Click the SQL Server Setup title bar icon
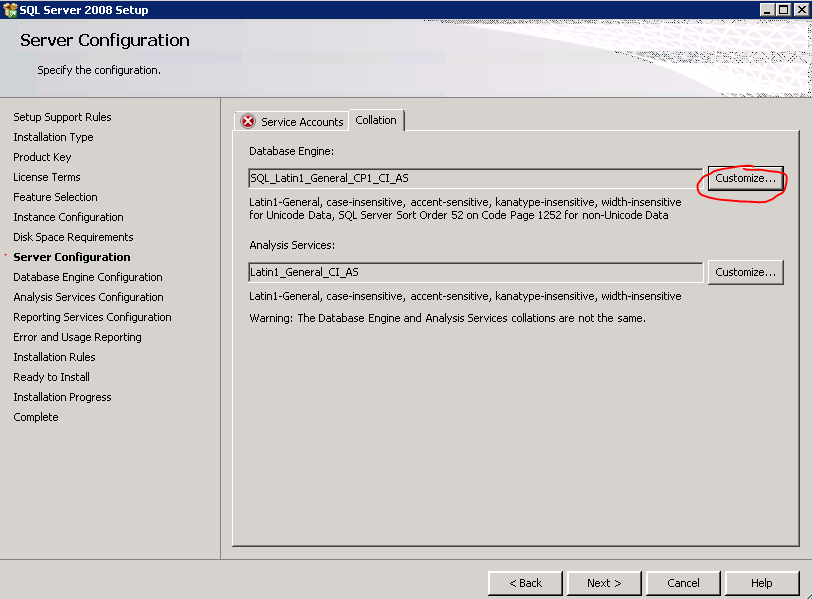This screenshot has width=813, height=599. [10, 10]
